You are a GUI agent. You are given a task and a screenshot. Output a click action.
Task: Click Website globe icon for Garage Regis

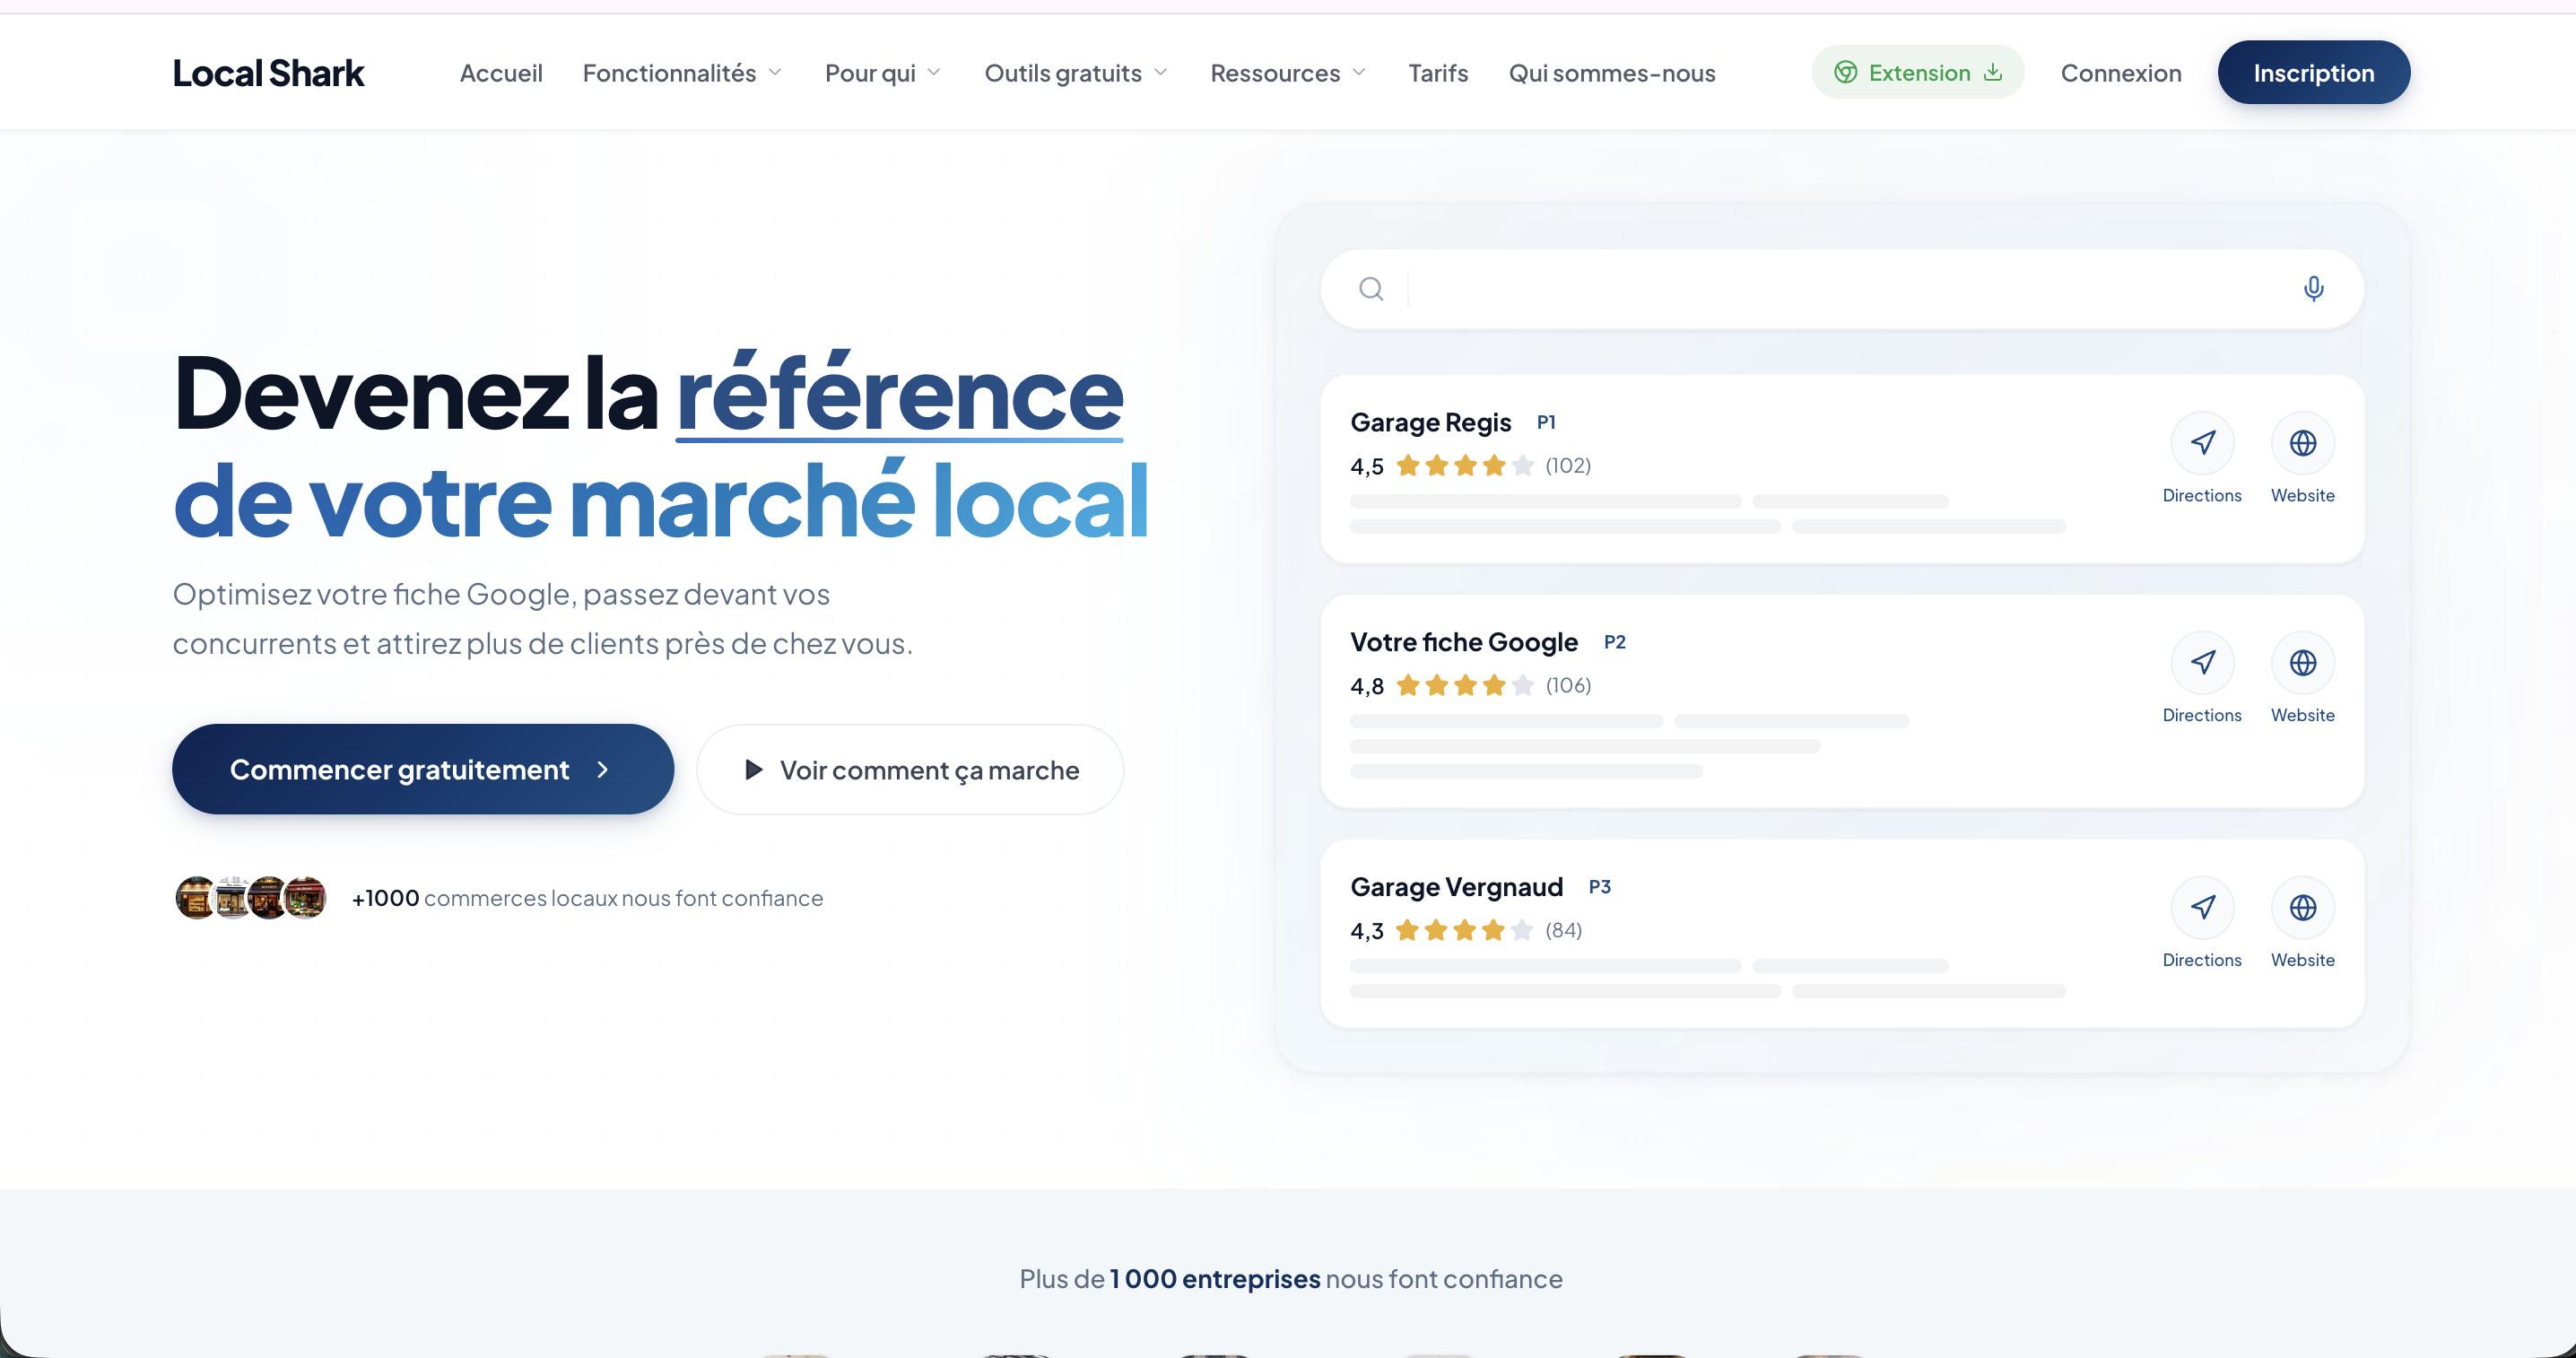(x=2303, y=443)
